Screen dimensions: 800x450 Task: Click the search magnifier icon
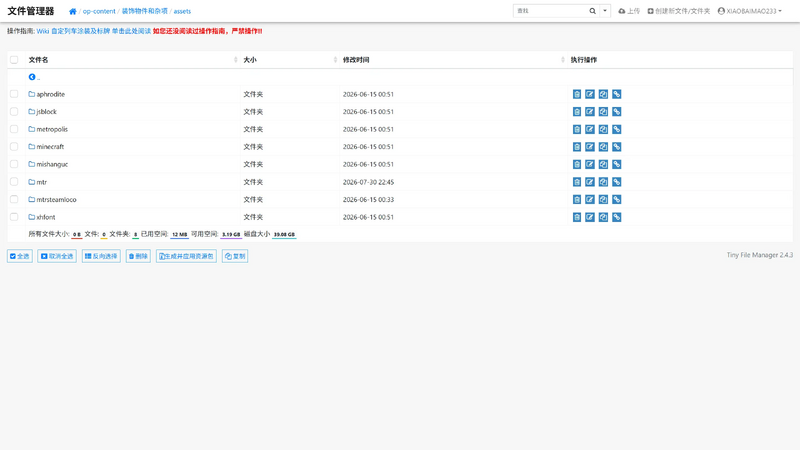592,11
